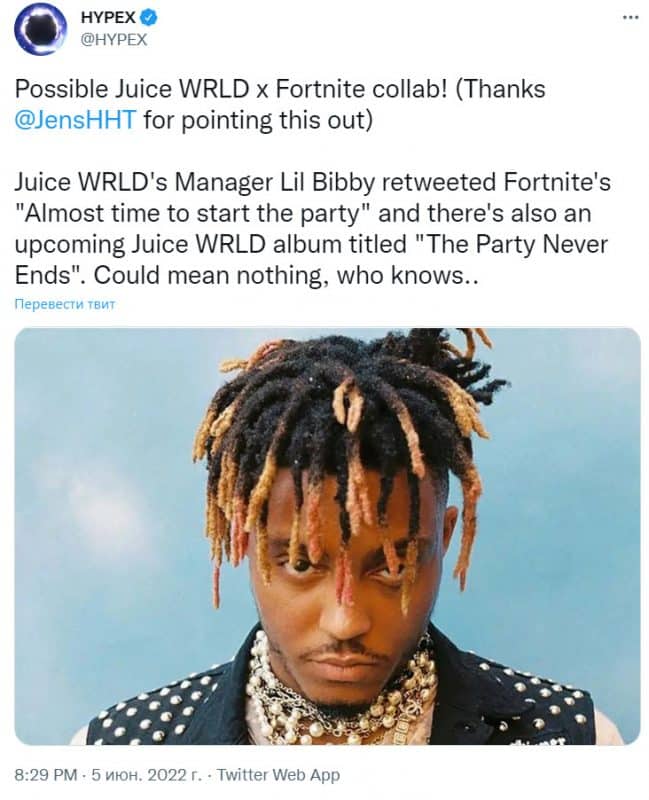
Task: Click the line ending with 'who knows..'
Action: (x=246, y=275)
